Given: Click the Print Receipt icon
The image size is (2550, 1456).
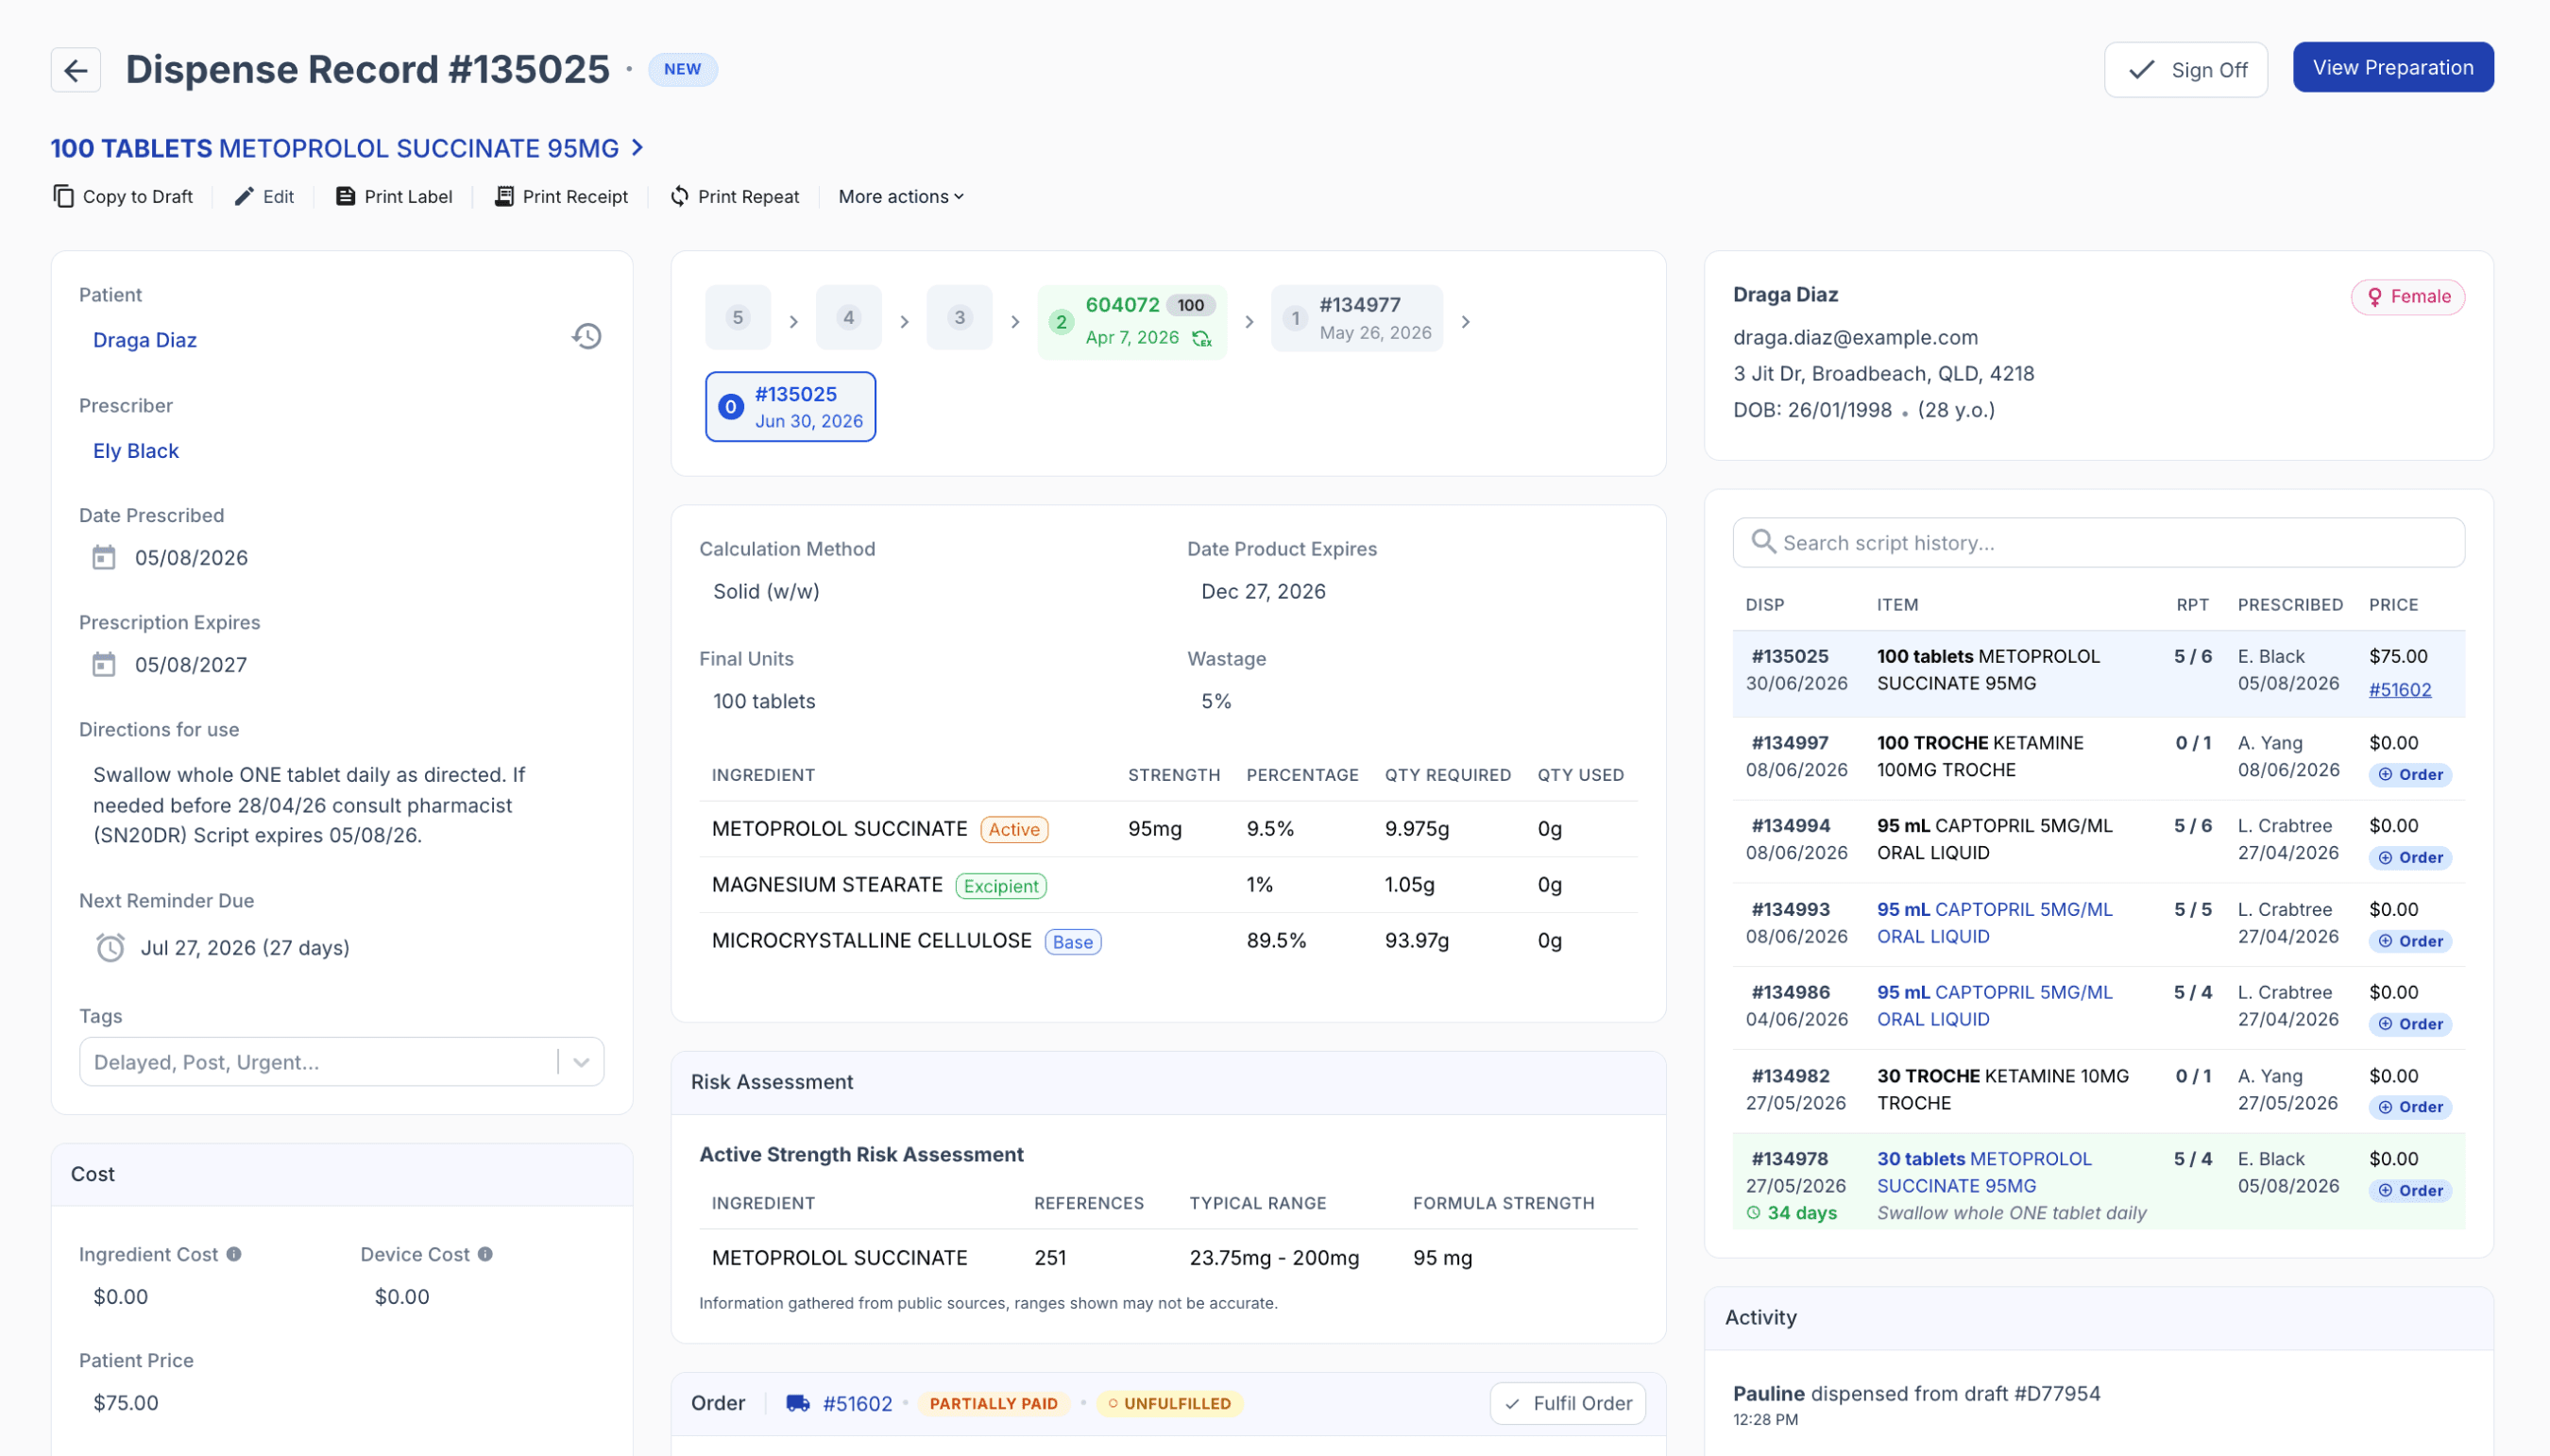Looking at the screenshot, I should [504, 196].
